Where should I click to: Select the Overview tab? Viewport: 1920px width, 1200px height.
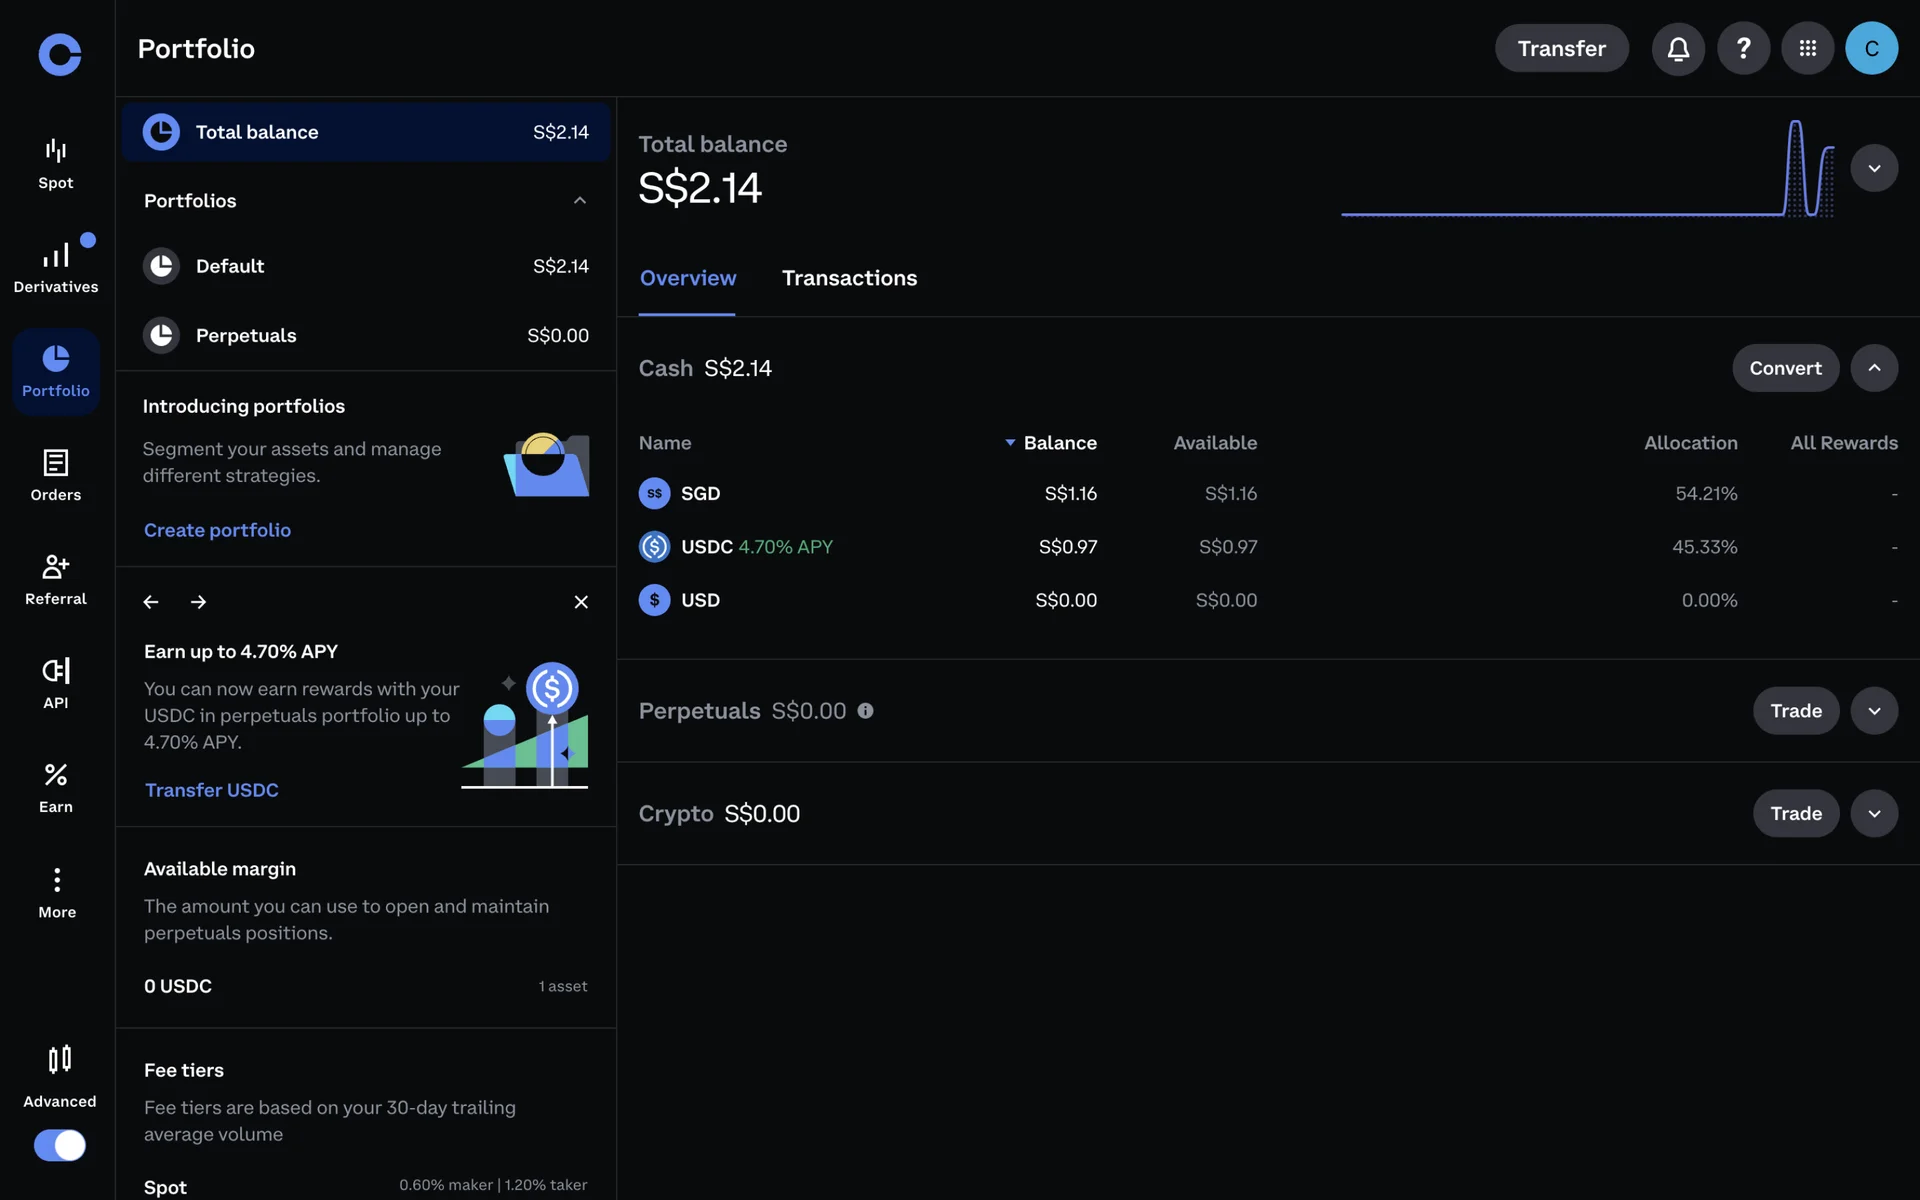(688, 278)
